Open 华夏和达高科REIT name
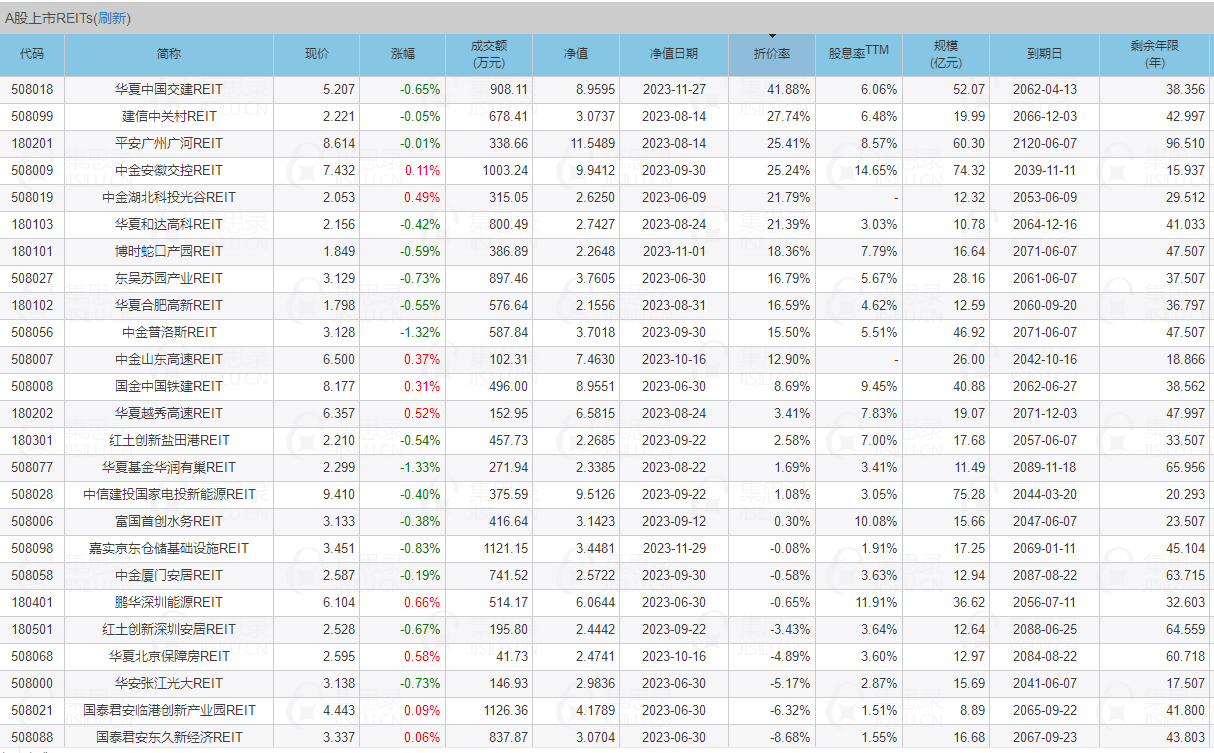Screen dimensions: 1214x753 (x=169, y=224)
